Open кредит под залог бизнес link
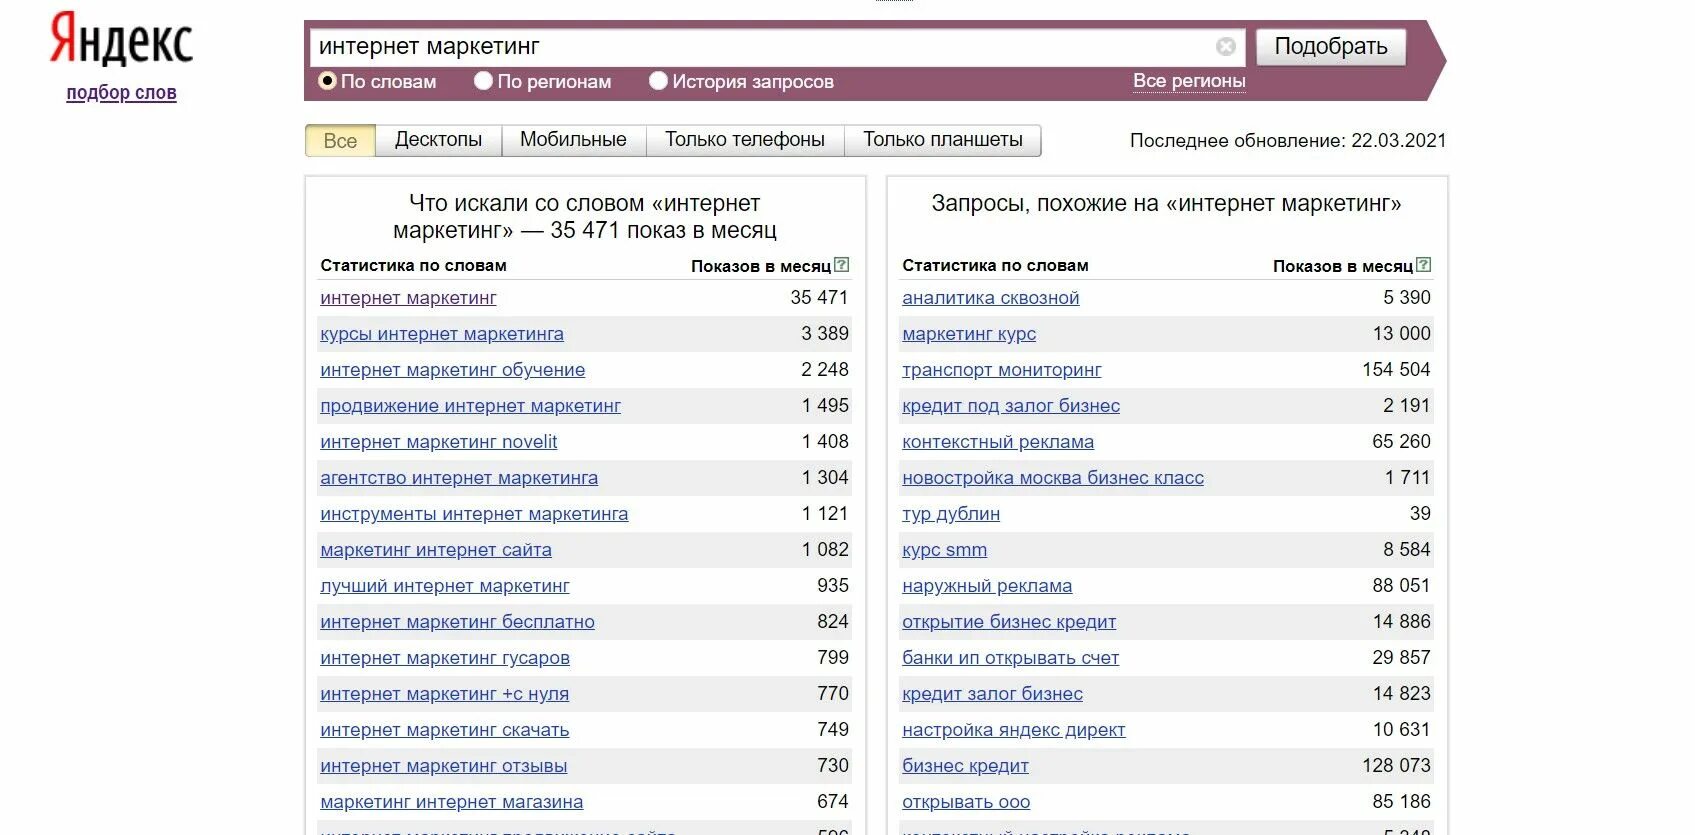Image resolution: width=1695 pixels, height=835 pixels. tap(1011, 406)
